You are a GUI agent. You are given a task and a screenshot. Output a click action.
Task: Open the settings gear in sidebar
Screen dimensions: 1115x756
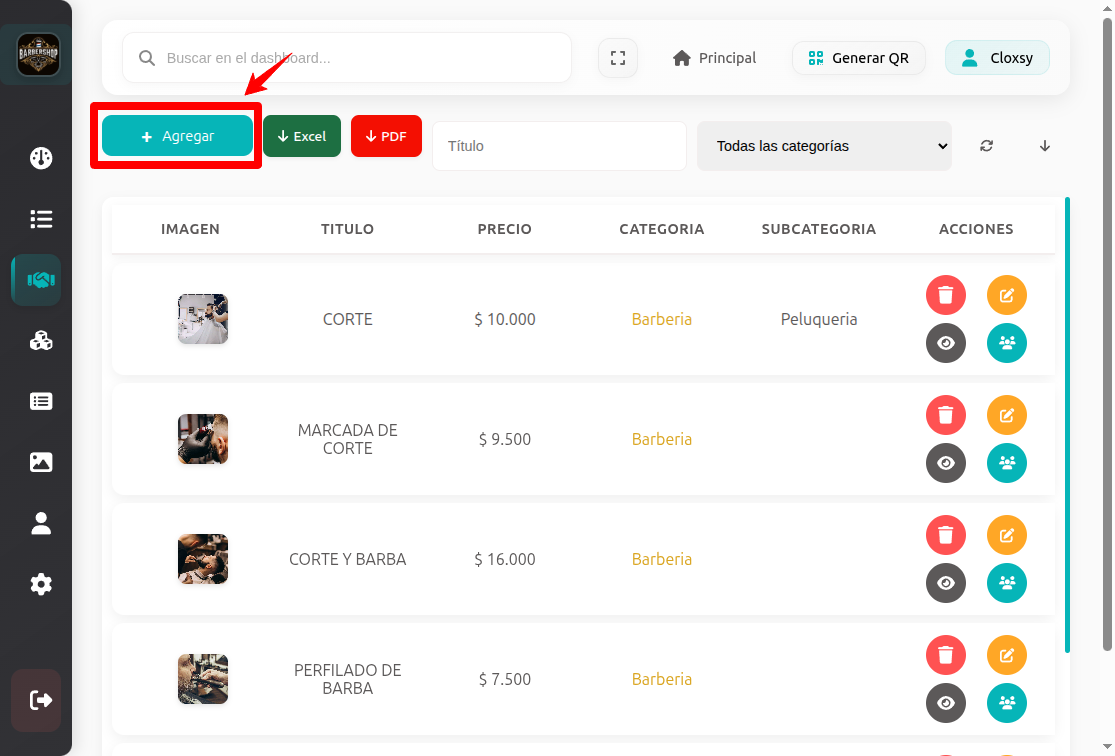(41, 584)
